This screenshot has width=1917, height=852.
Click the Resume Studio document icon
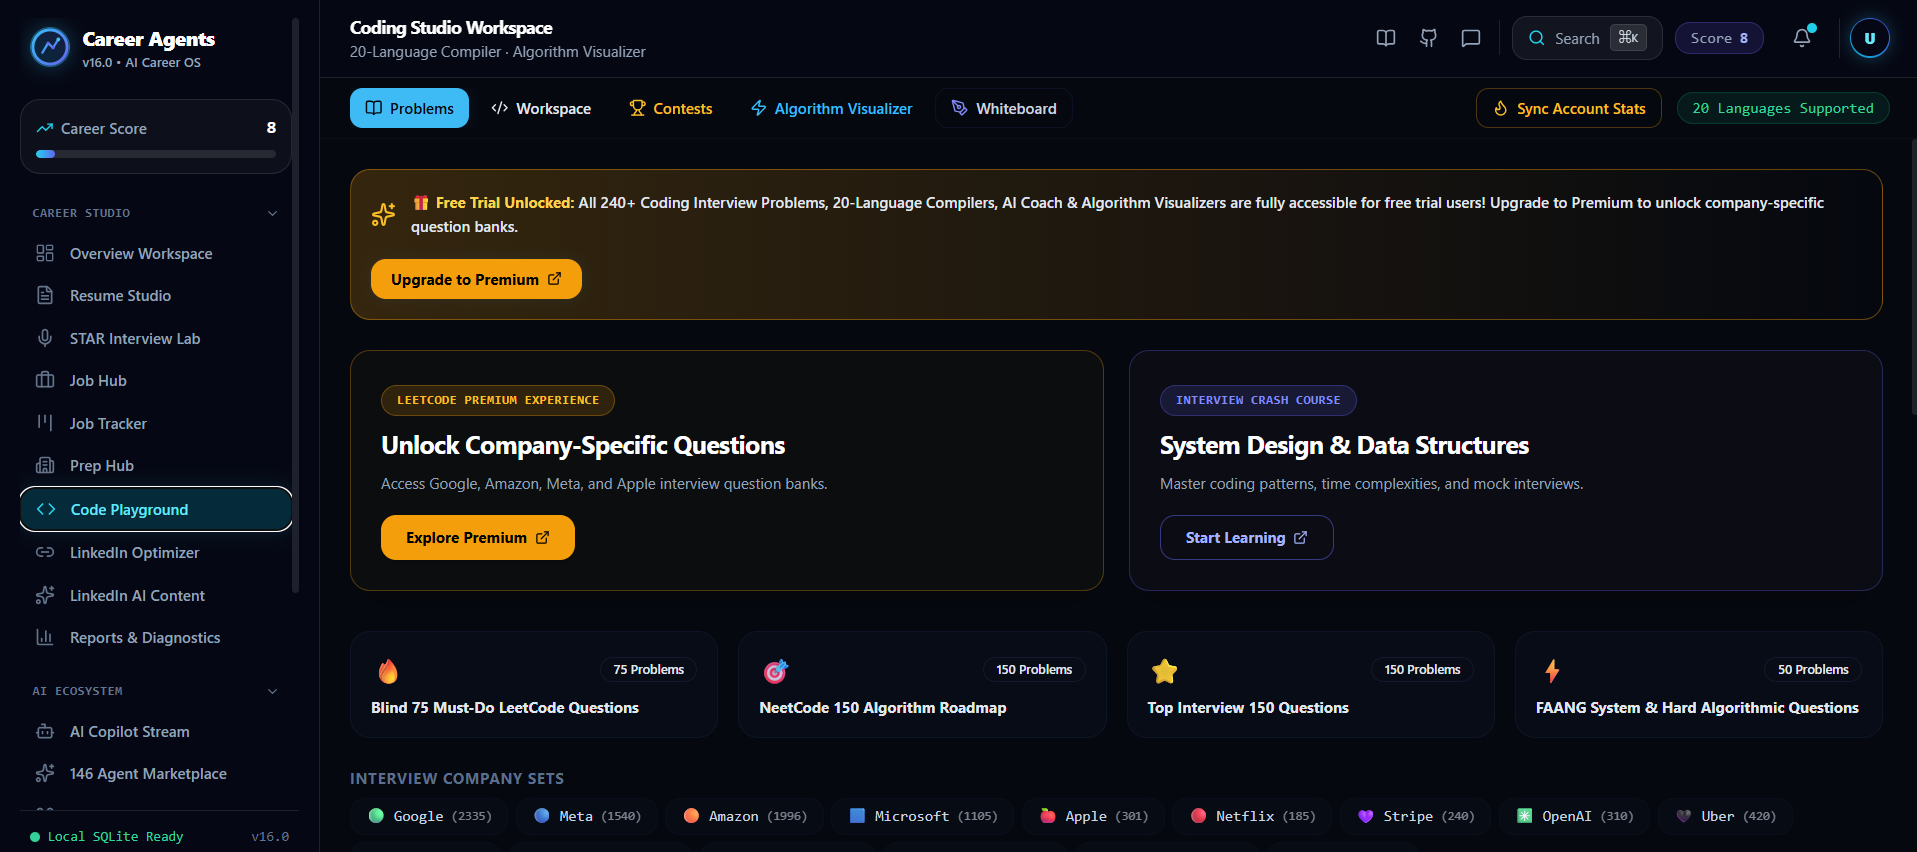pyautogui.click(x=45, y=295)
